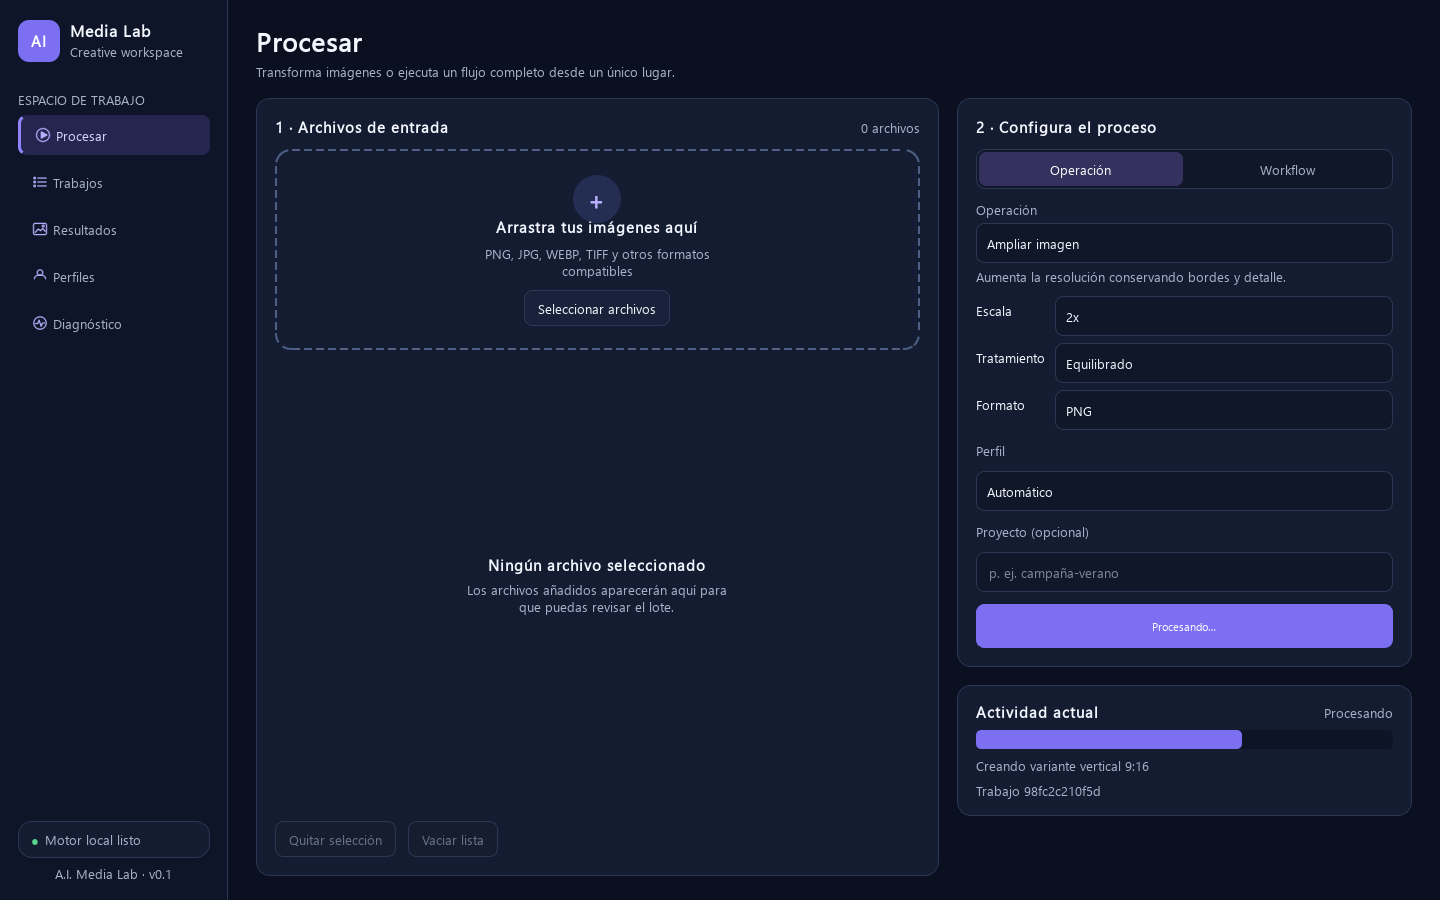Click the Perfiles person icon
1440x900 pixels.
[40, 276]
